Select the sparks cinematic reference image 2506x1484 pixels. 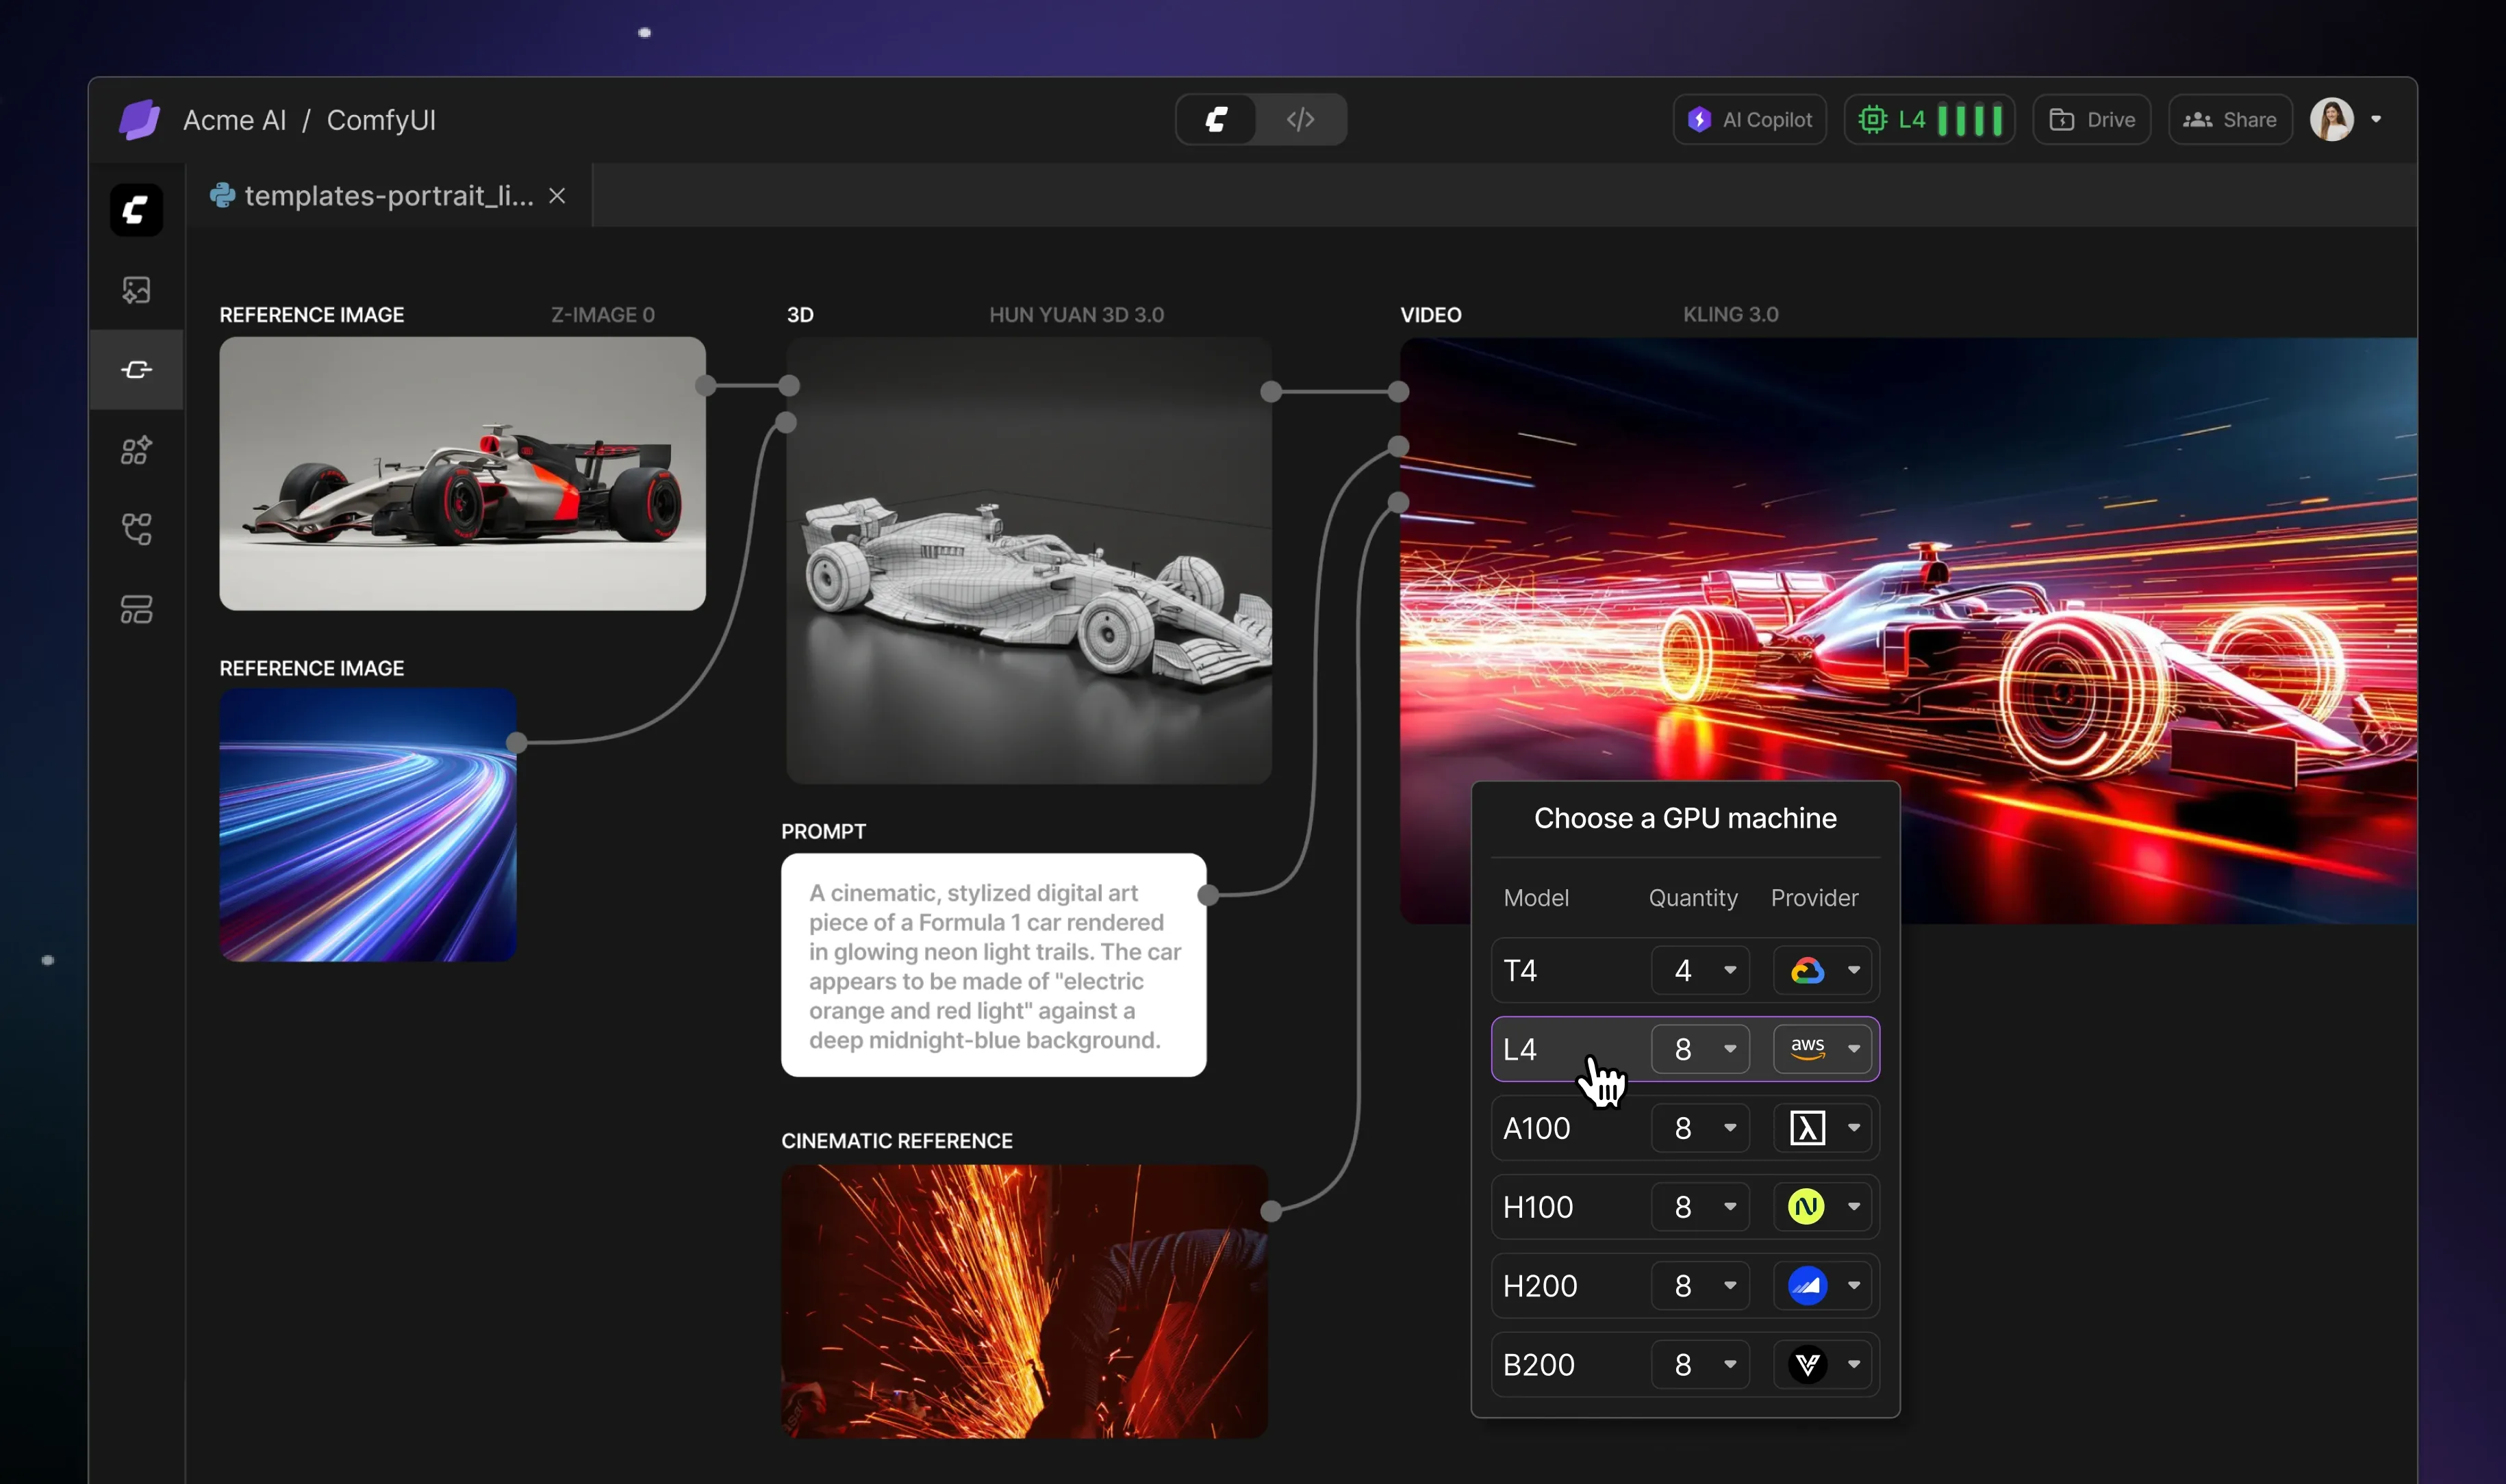click(x=1024, y=1301)
